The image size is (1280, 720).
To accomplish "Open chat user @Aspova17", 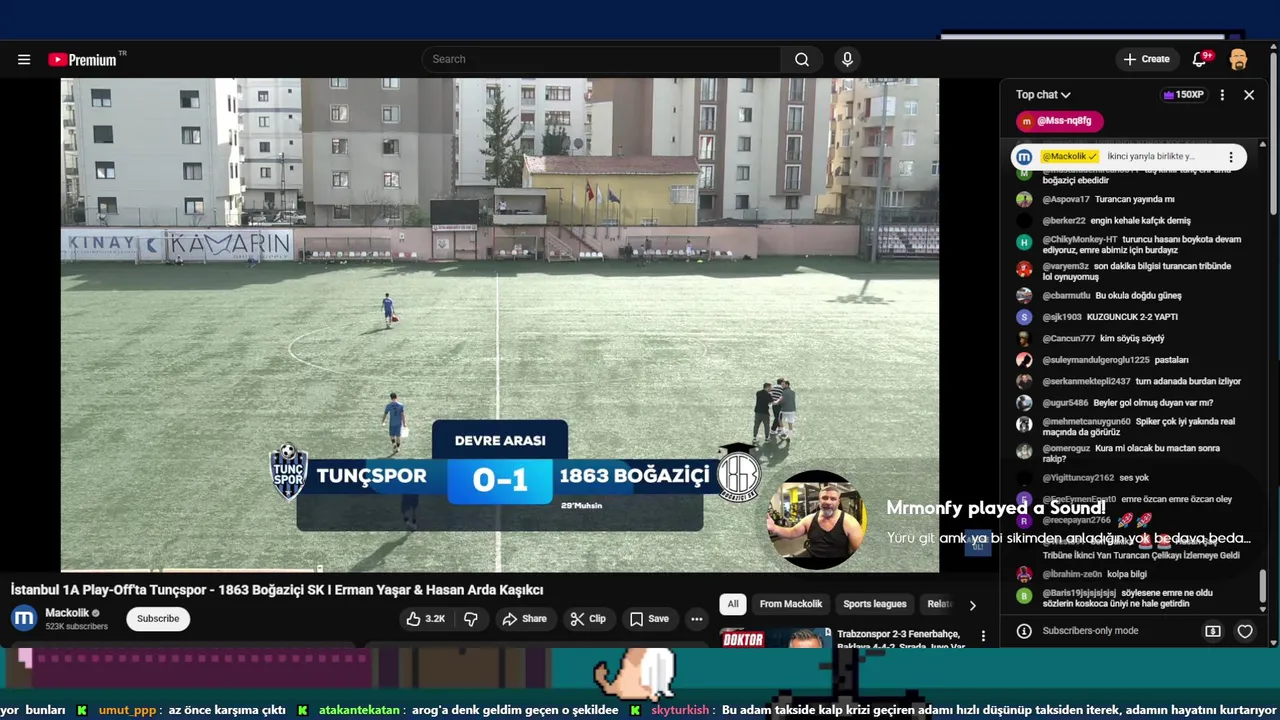I will [x=1066, y=199].
